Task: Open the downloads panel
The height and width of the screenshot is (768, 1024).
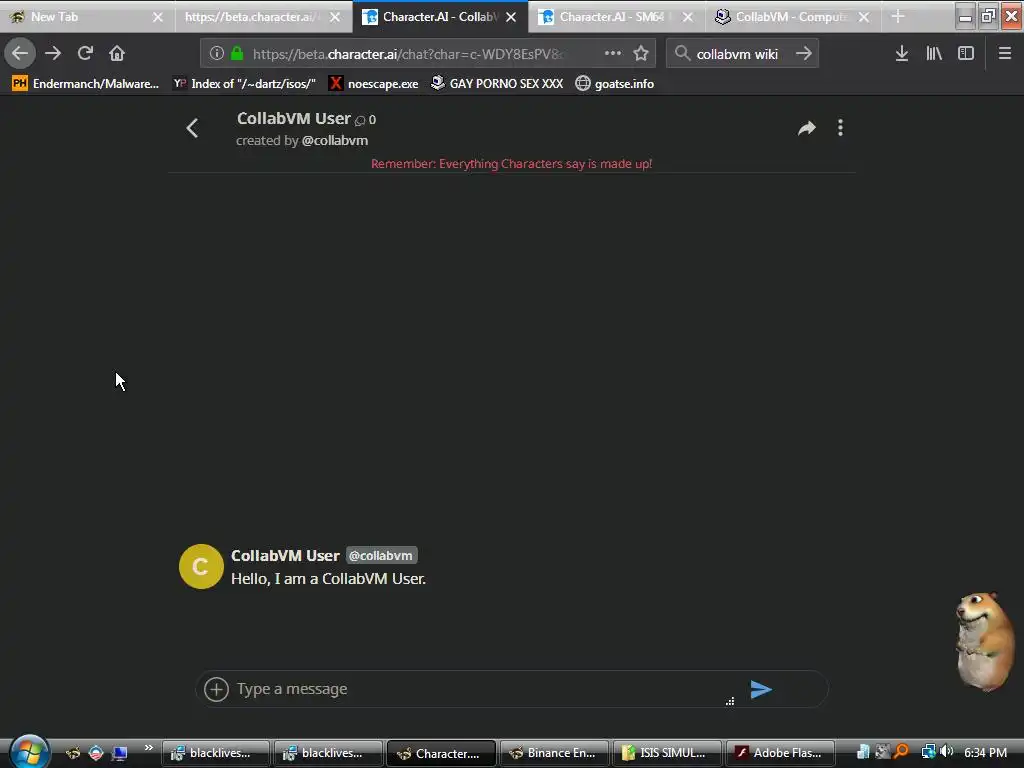Action: pos(902,54)
